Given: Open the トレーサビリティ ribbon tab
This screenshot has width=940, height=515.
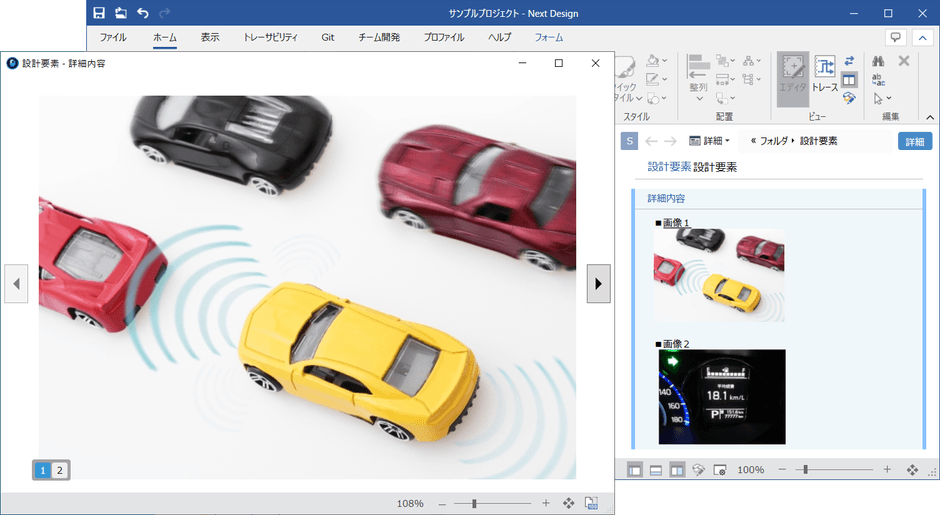Looking at the screenshot, I should [x=270, y=37].
